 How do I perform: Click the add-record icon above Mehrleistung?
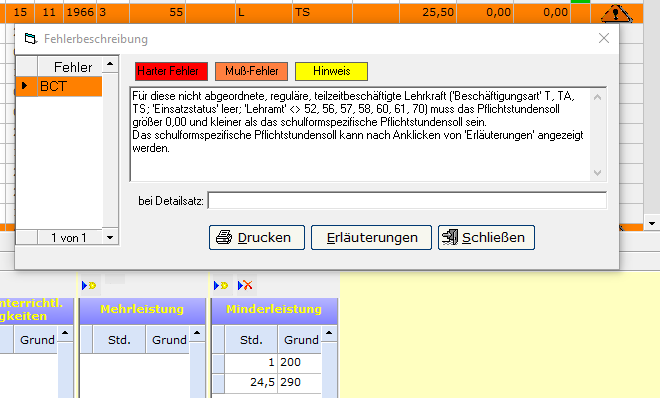point(89,285)
